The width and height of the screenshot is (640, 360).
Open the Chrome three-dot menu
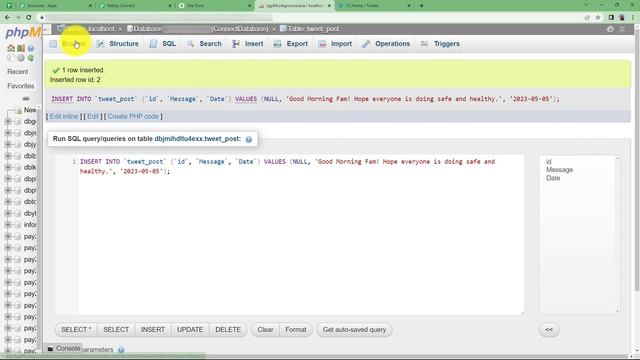pyautogui.click(x=633, y=17)
